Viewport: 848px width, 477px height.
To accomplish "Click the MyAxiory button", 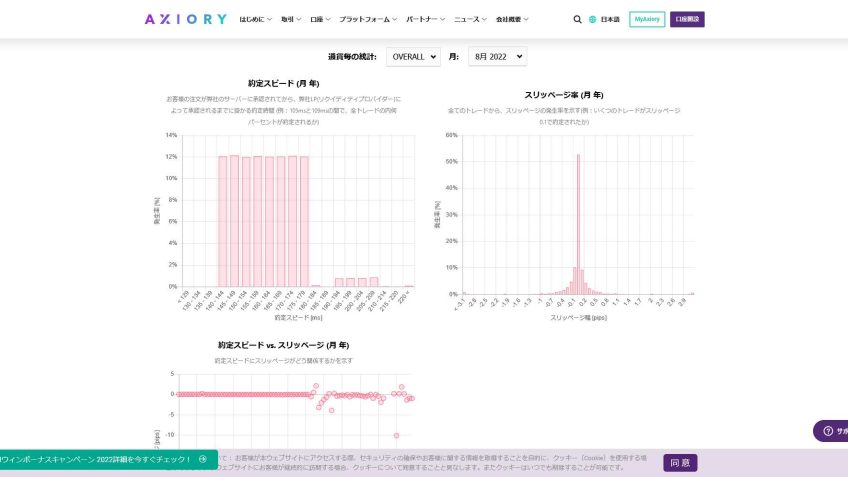I will coord(647,19).
